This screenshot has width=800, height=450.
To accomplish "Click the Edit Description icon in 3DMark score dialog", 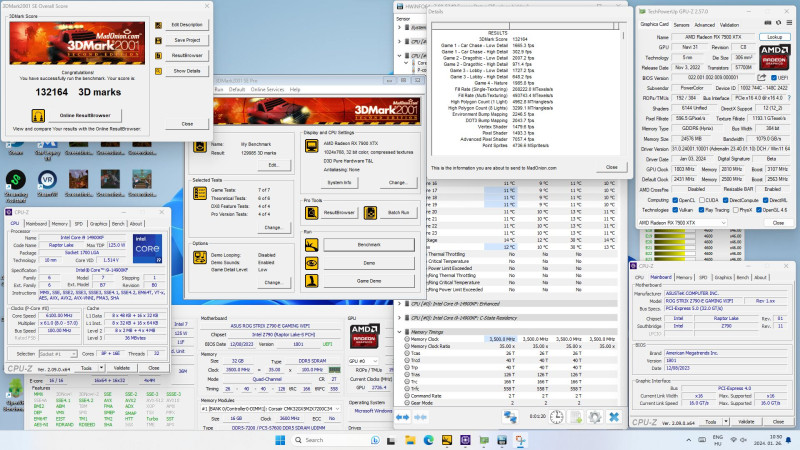I will [158, 24].
